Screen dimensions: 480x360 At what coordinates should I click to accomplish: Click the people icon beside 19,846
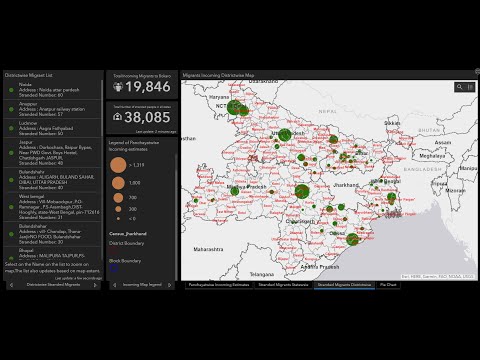pyautogui.click(x=118, y=87)
